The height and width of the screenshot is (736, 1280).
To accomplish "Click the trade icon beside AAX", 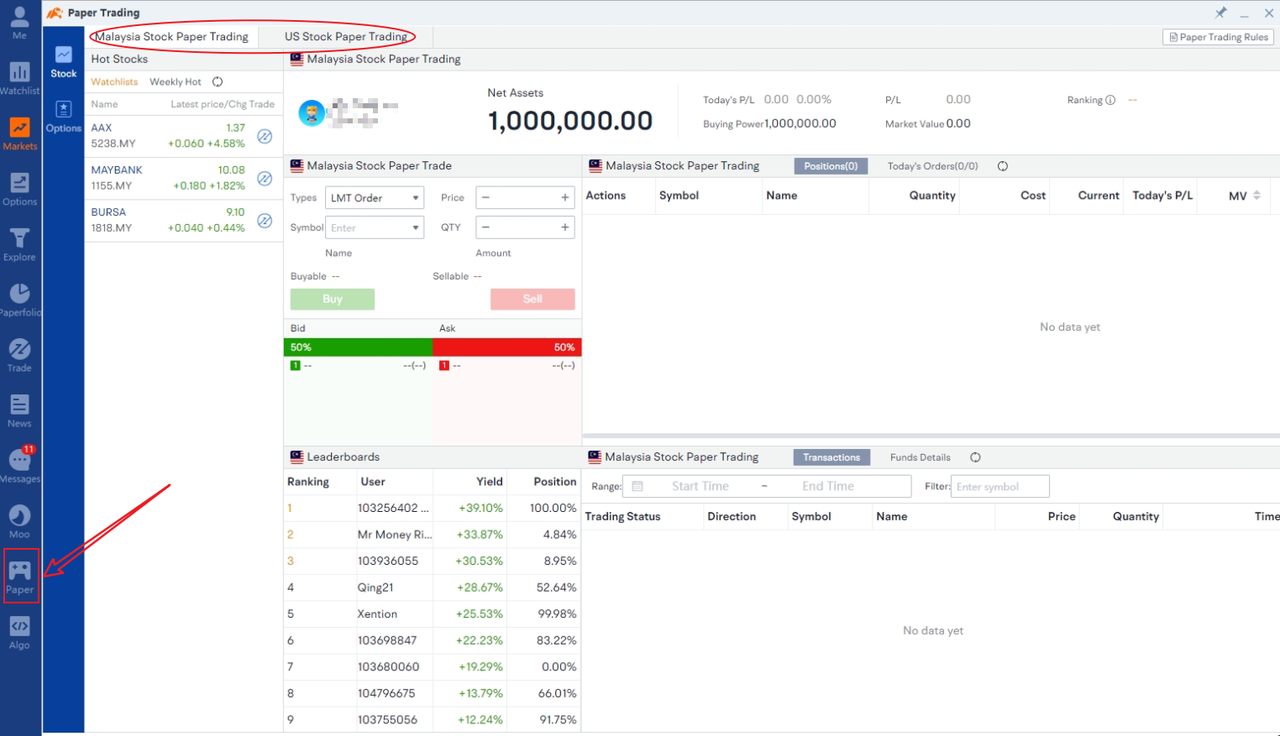I will pos(265,136).
